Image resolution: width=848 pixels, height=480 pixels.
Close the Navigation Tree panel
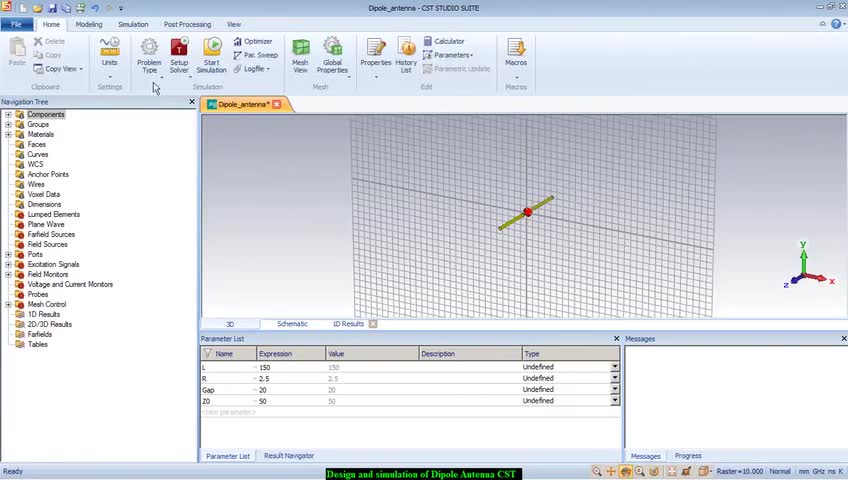coord(192,102)
